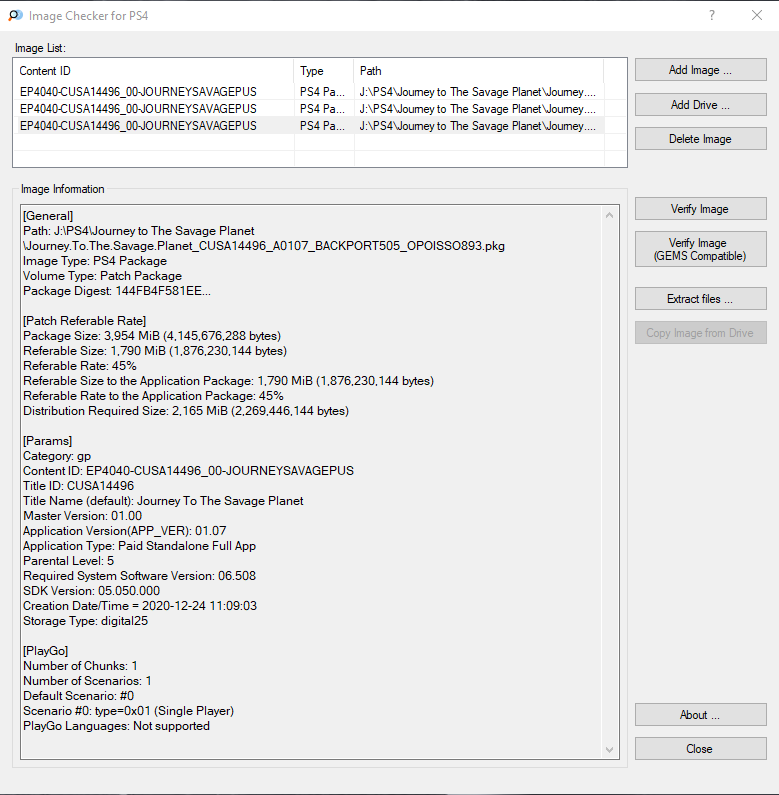
Task: Sort by the Content ID column header
Action: (x=154, y=71)
